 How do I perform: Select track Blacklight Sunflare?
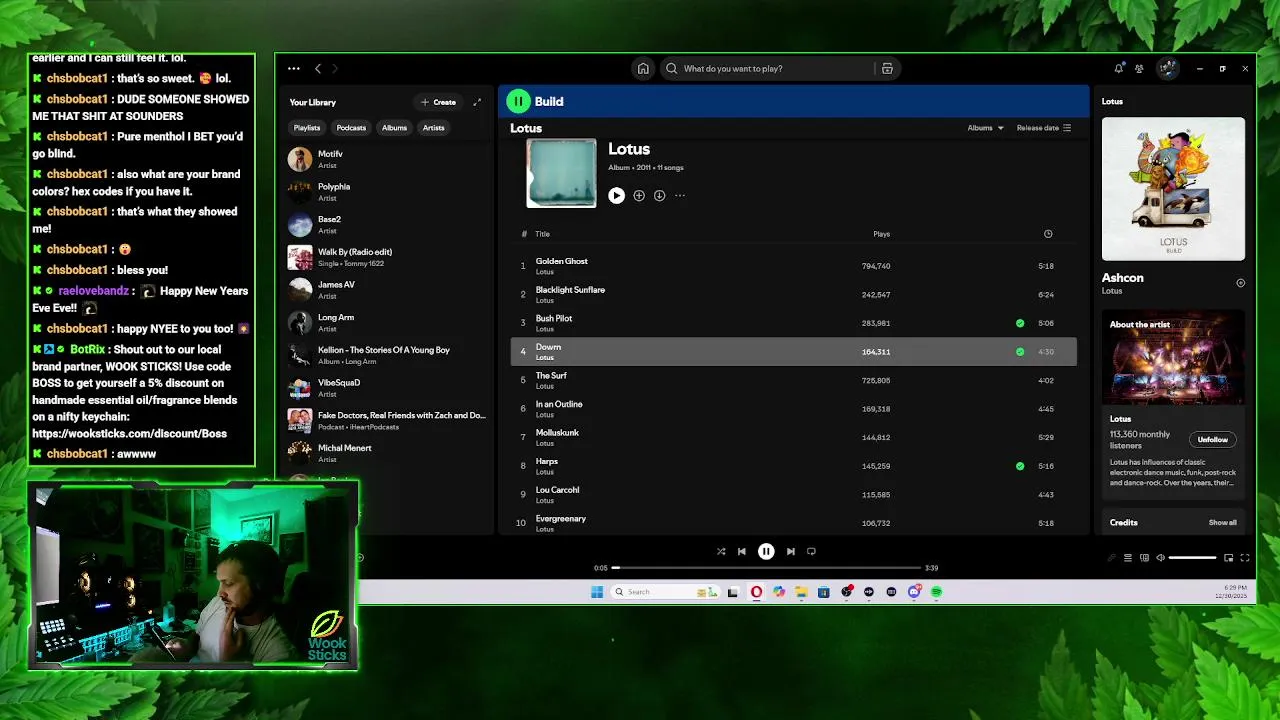tap(793, 294)
